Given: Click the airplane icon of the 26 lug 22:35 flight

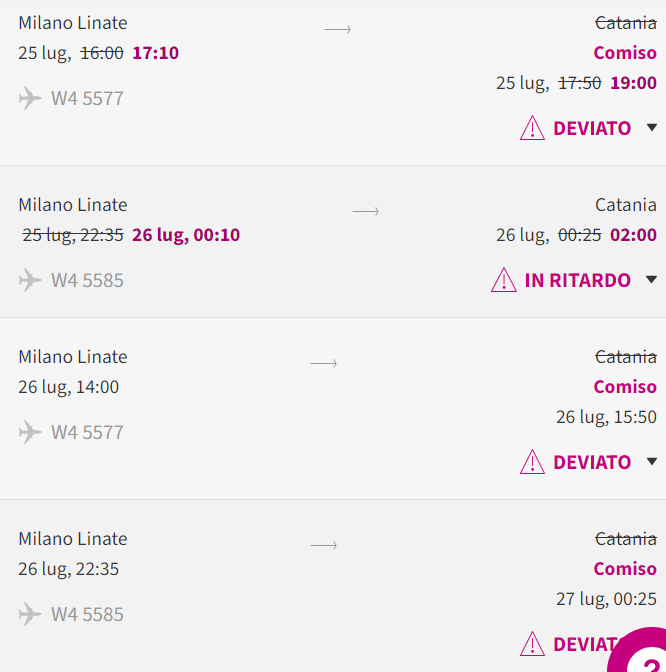Looking at the screenshot, I should tap(30, 614).
